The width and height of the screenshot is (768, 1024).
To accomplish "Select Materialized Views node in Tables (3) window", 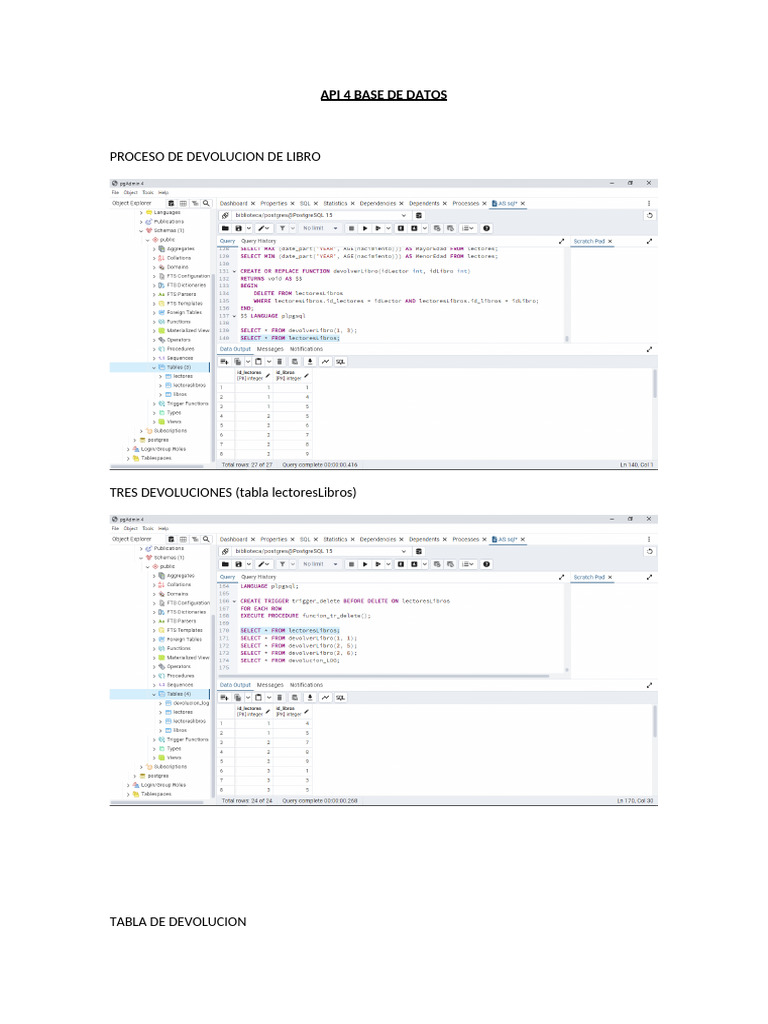I will point(187,331).
